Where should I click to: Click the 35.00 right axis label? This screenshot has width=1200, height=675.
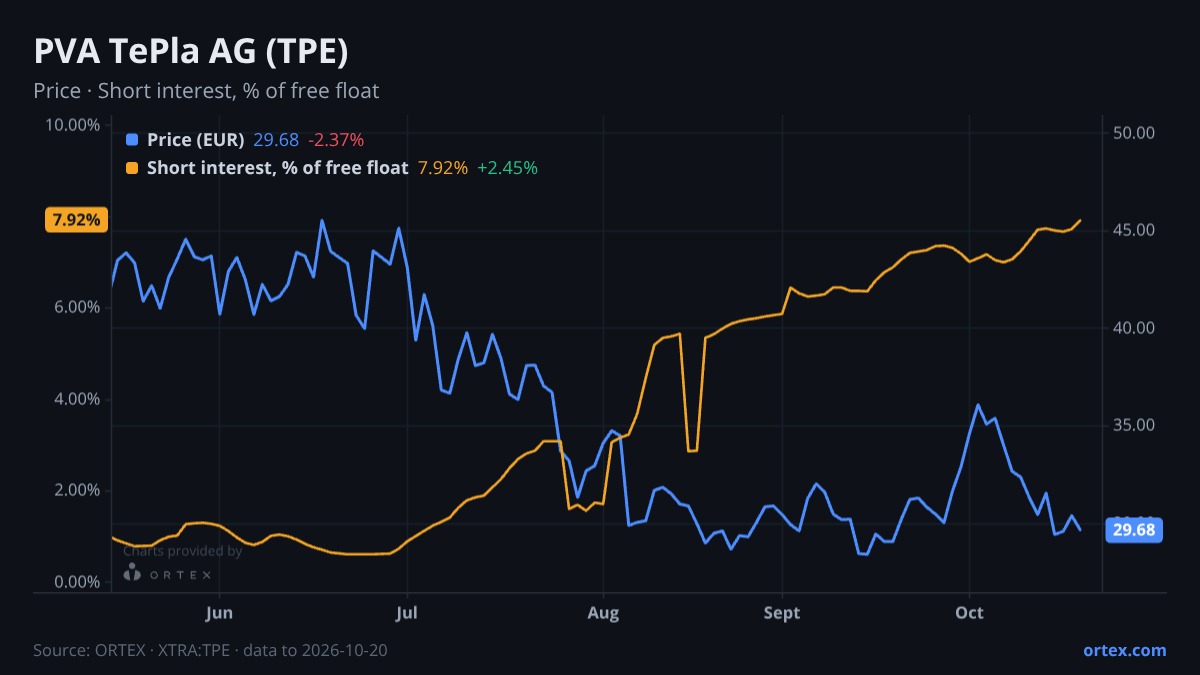pyautogui.click(x=1134, y=425)
